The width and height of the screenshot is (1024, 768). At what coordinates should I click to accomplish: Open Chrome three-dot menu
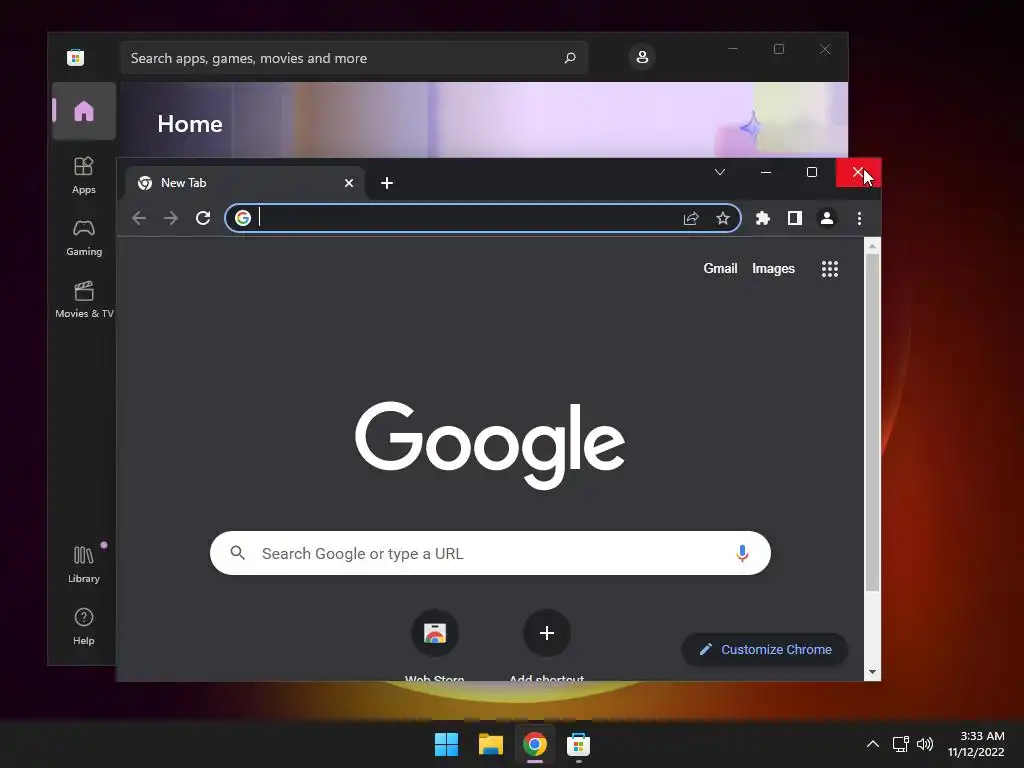(859, 218)
